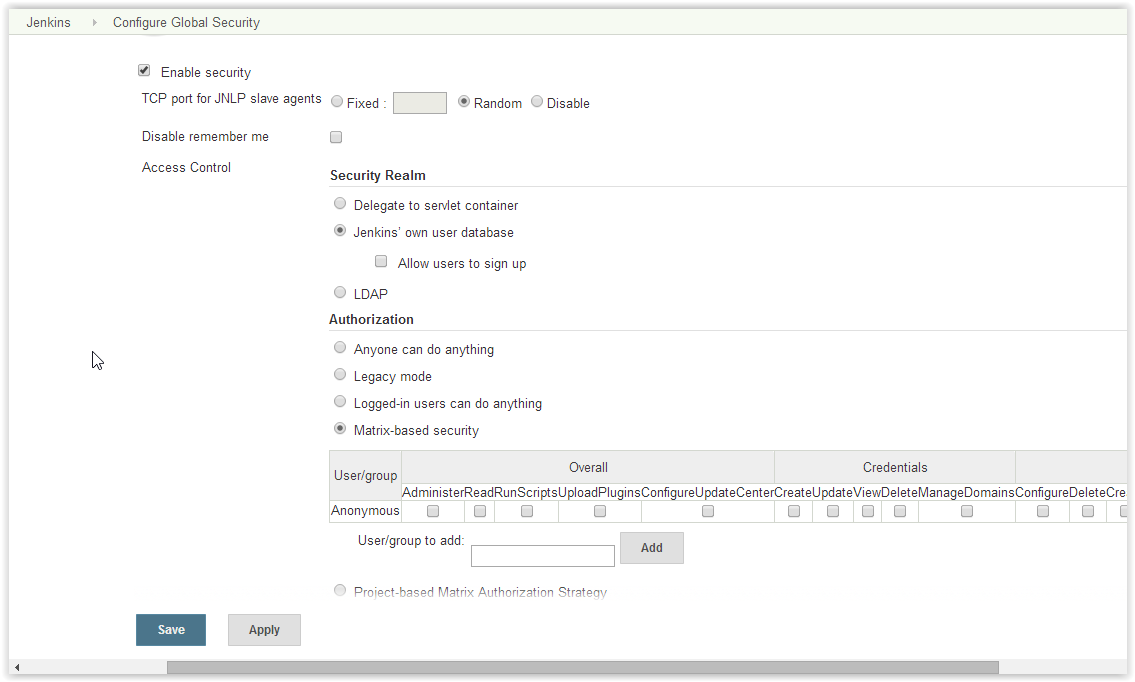Select the Fixed TCP port radio button
The height and width of the screenshot is (682, 1135).
coord(337,101)
